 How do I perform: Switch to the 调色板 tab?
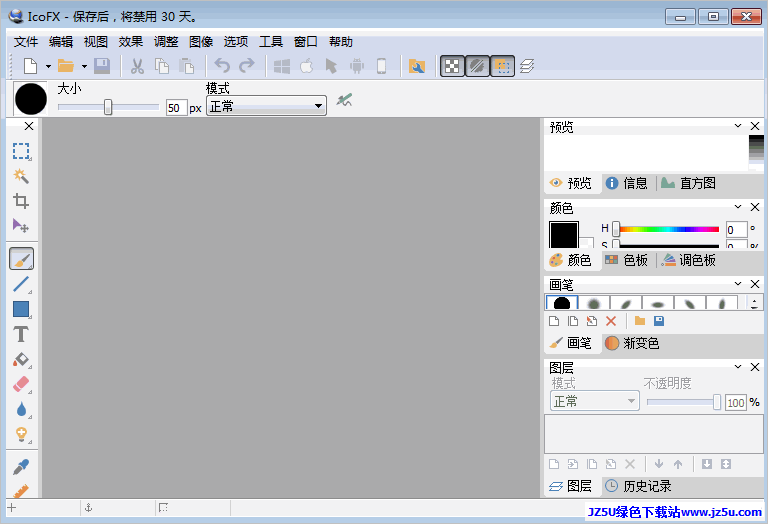(689, 260)
